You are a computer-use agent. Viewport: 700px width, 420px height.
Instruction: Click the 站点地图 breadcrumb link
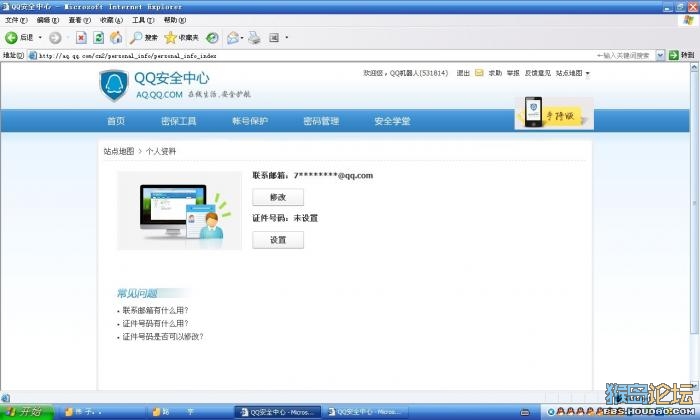[119, 151]
